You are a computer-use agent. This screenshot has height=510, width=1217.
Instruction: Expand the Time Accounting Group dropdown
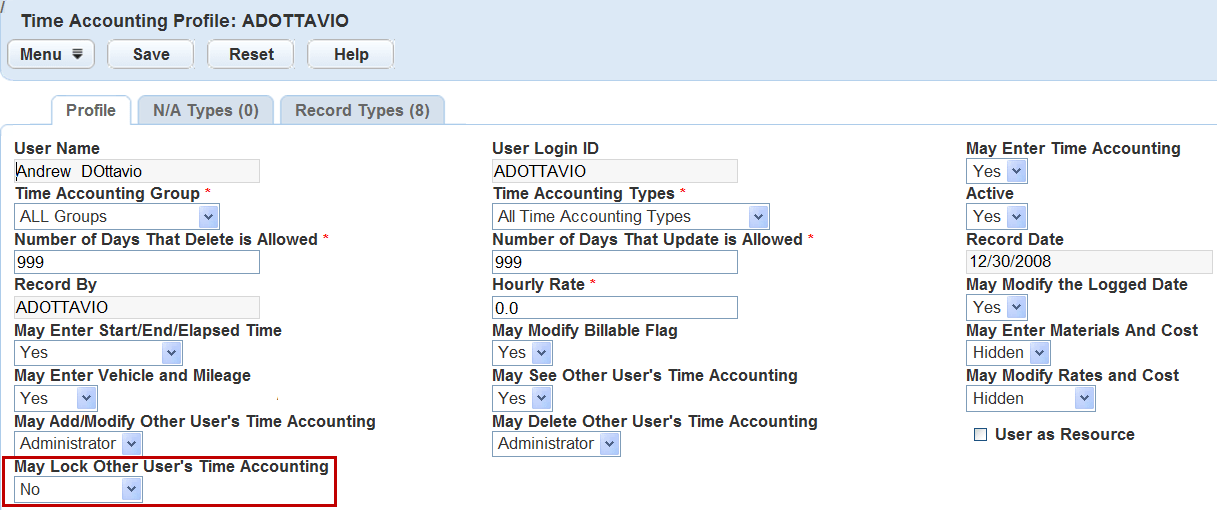pyautogui.click(x=117, y=217)
